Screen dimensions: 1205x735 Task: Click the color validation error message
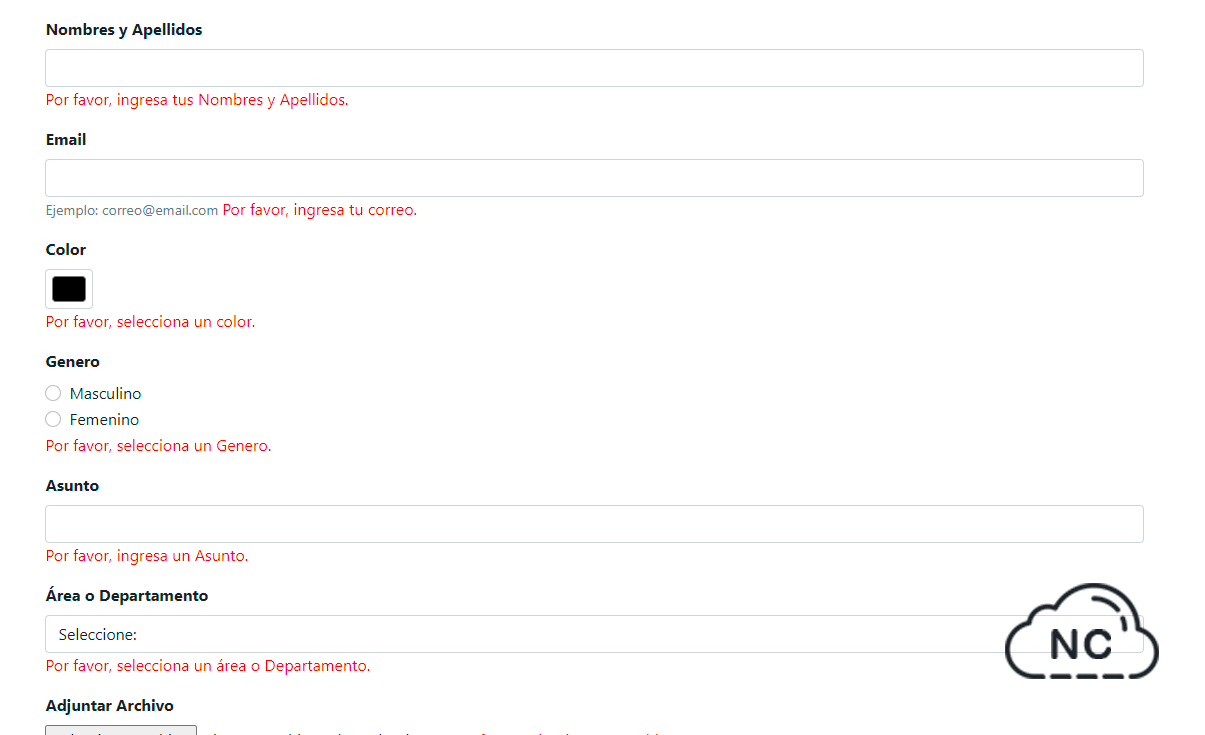click(150, 321)
